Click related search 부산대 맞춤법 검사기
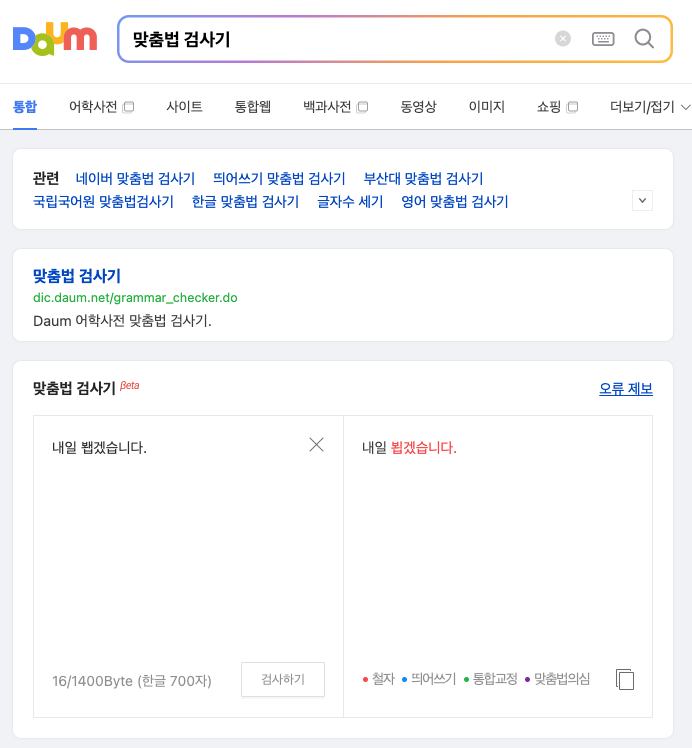Screen dimensions: 692x748 tap(423, 178)
